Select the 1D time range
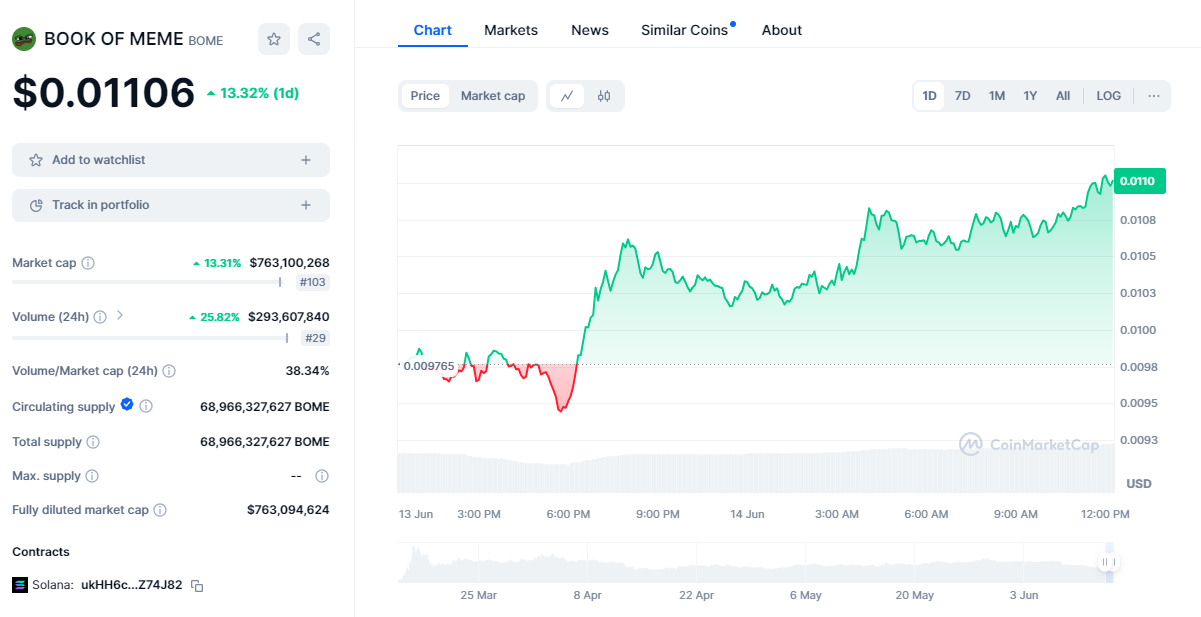The width and height of the screenshot is (1201, 617). point(929,96)
